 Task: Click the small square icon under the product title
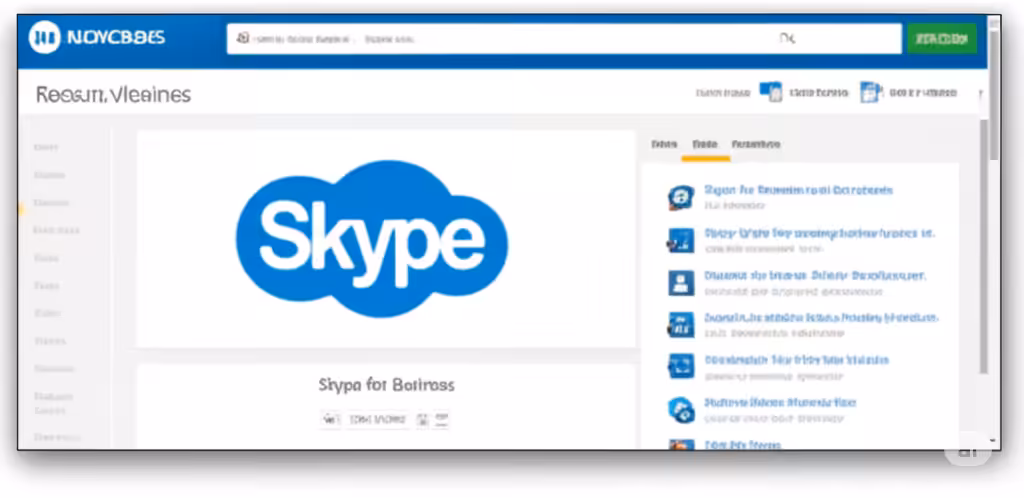pos(423,420)
